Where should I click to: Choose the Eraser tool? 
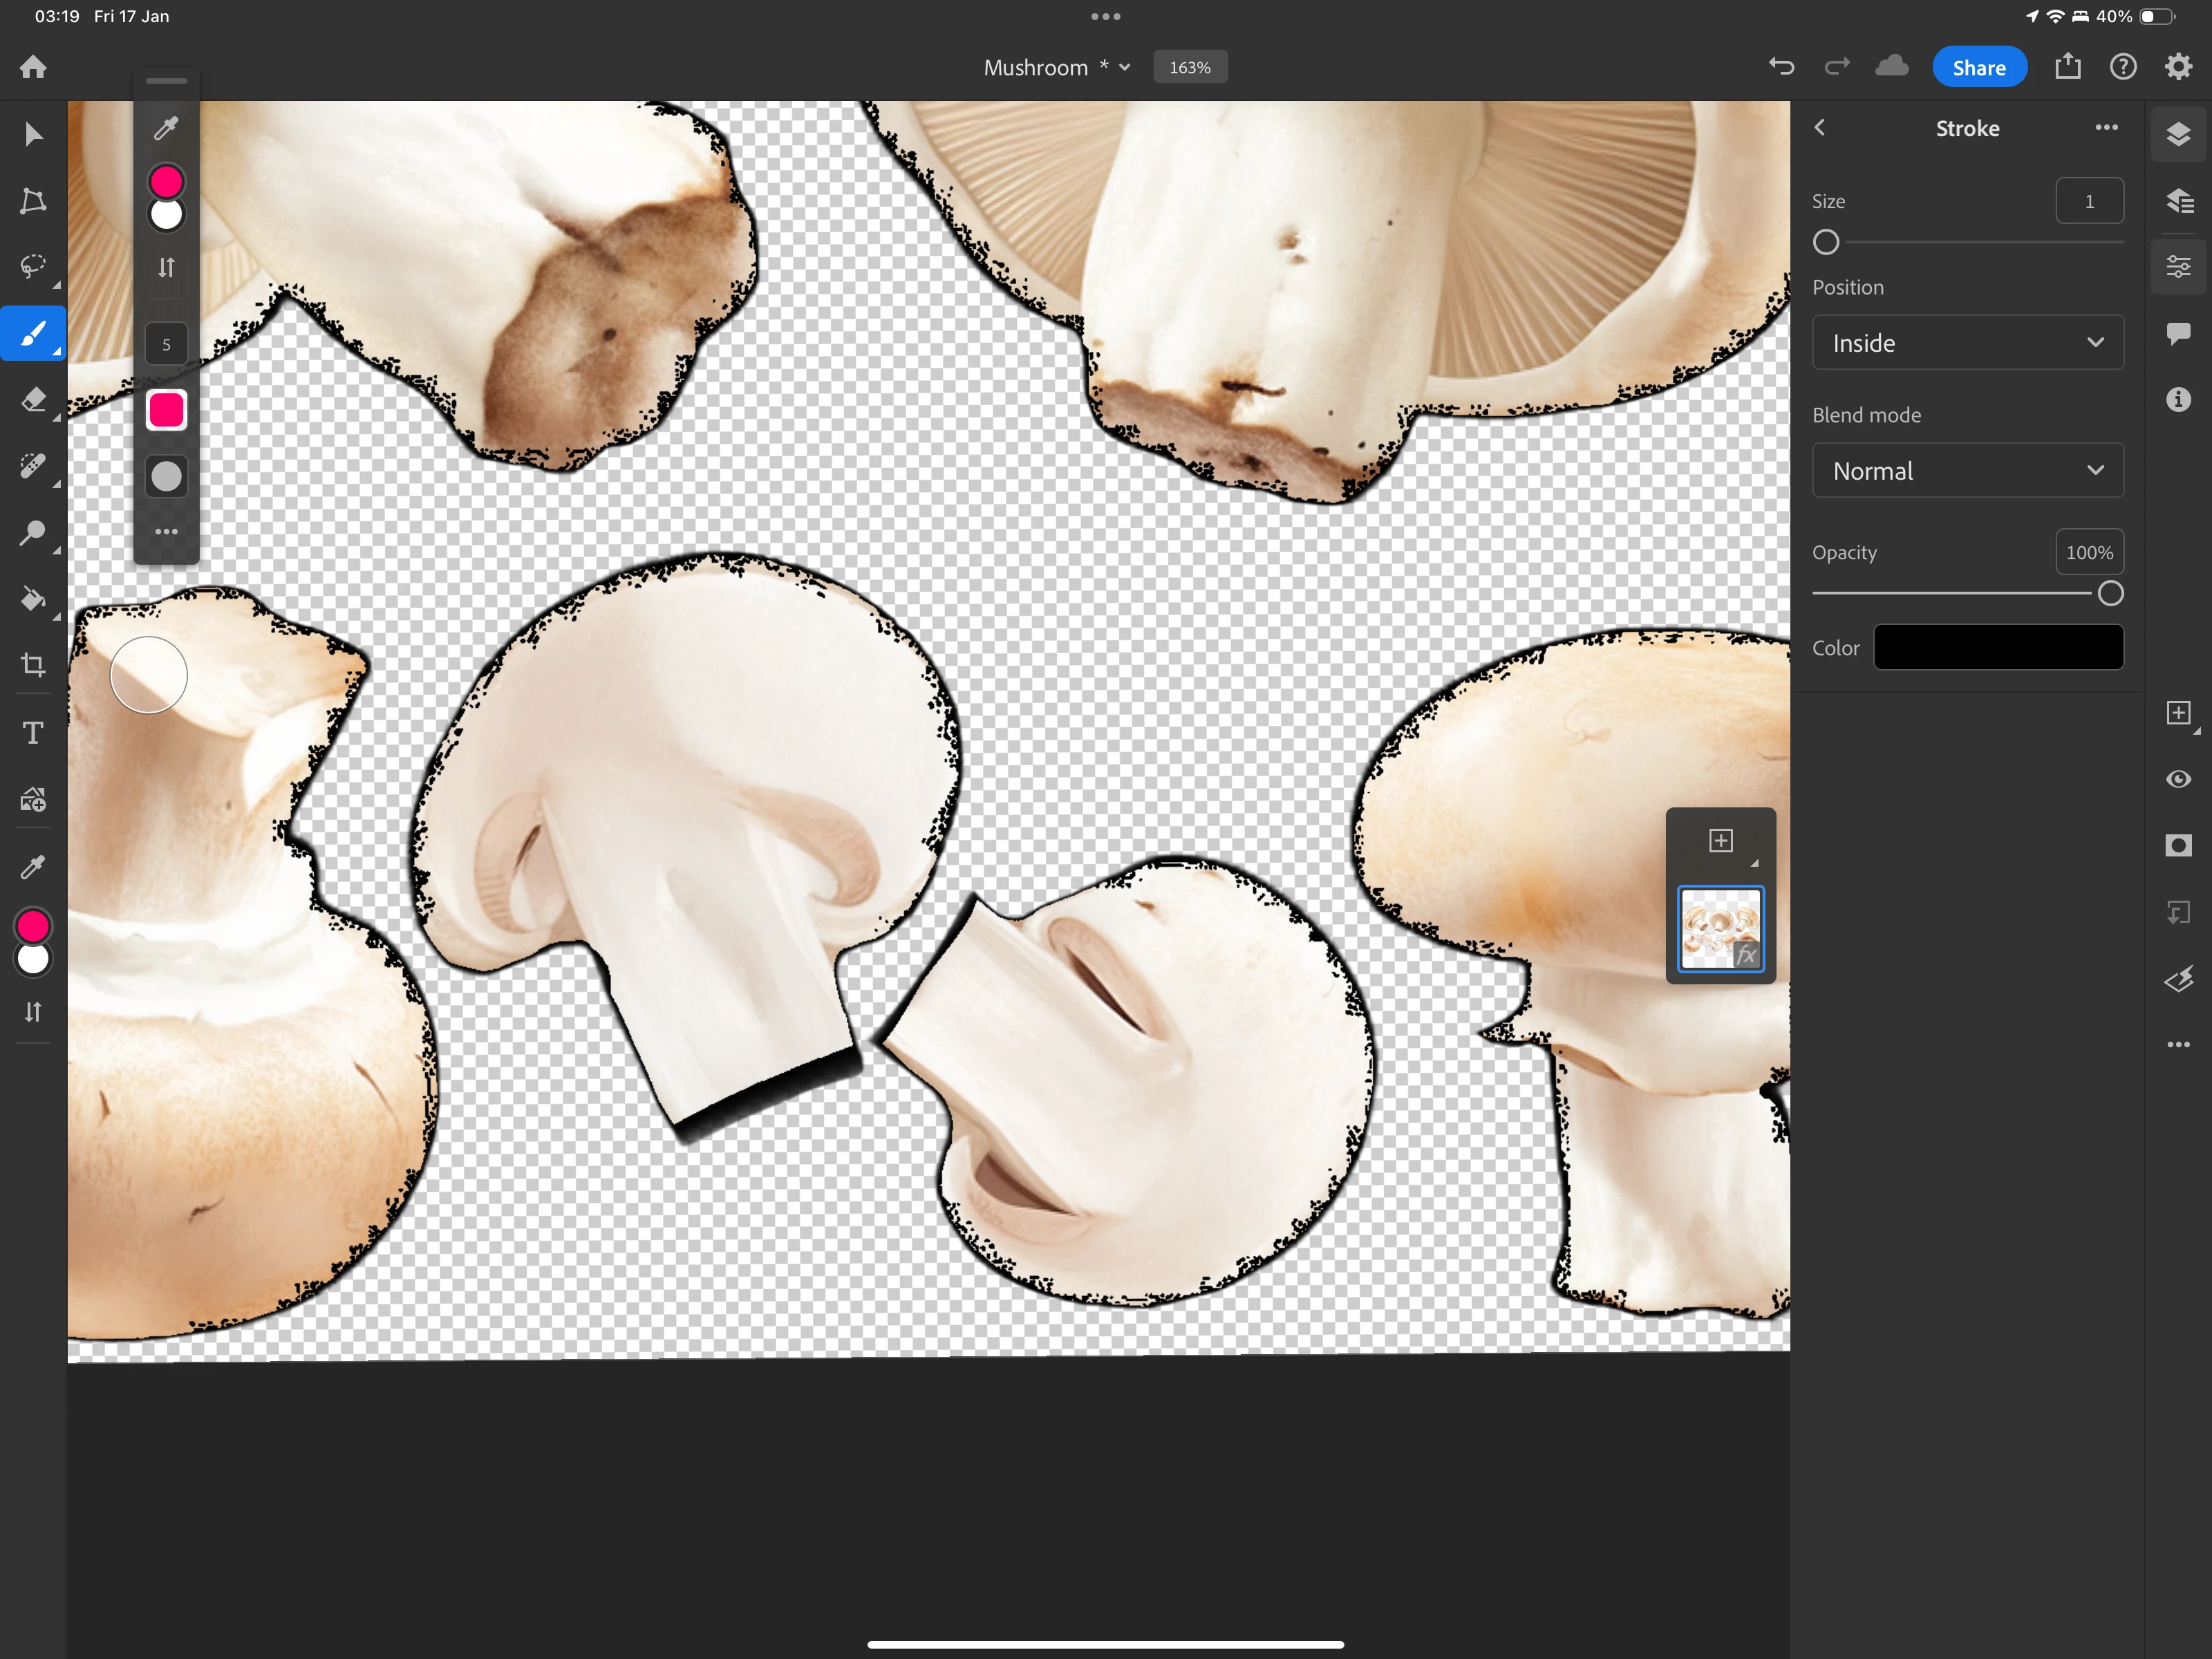click(33, 399)
